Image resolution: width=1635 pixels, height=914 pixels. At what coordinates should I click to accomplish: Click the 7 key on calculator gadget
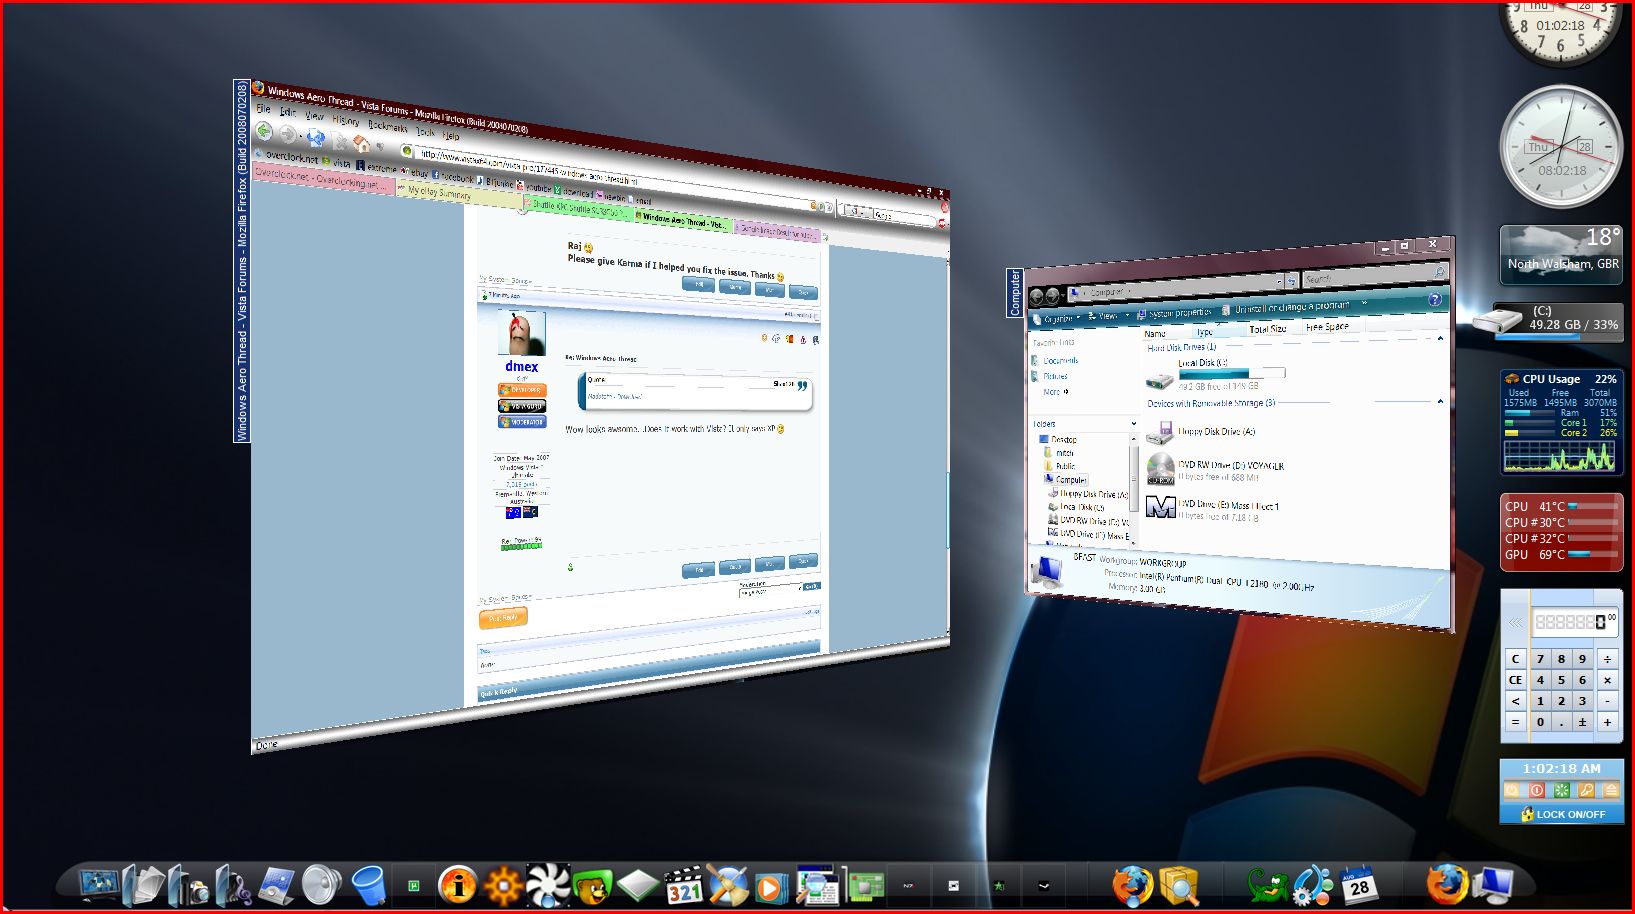(1540, 659)
